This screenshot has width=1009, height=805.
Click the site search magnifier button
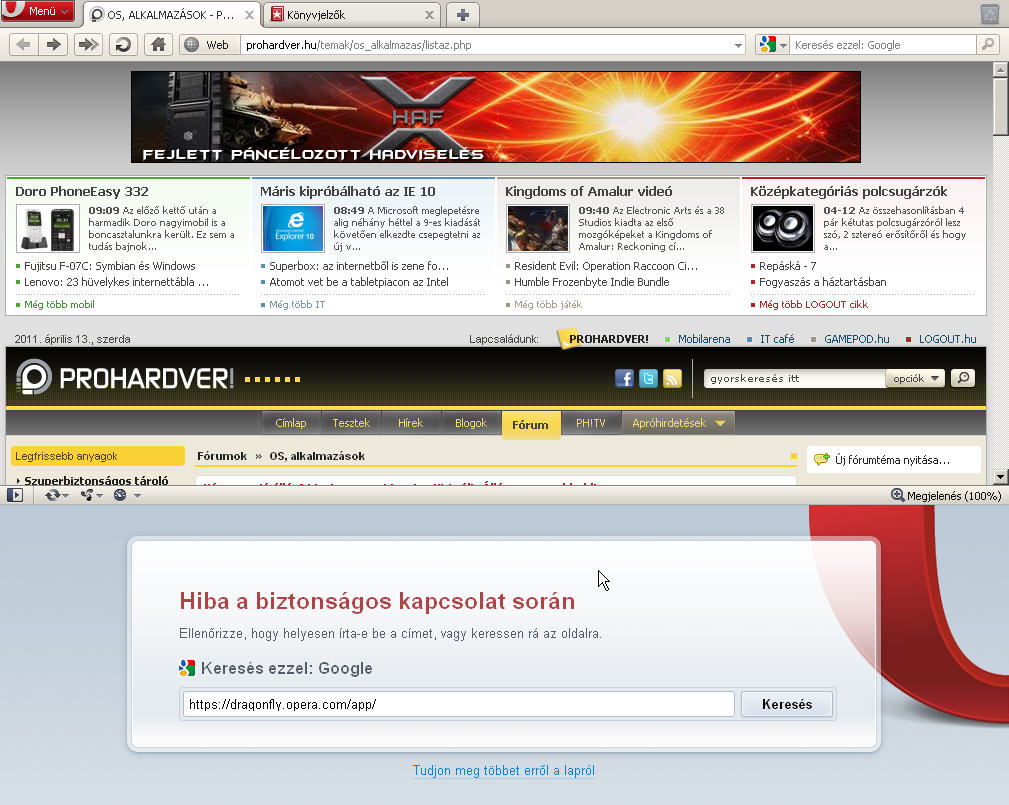coord(963,378)
